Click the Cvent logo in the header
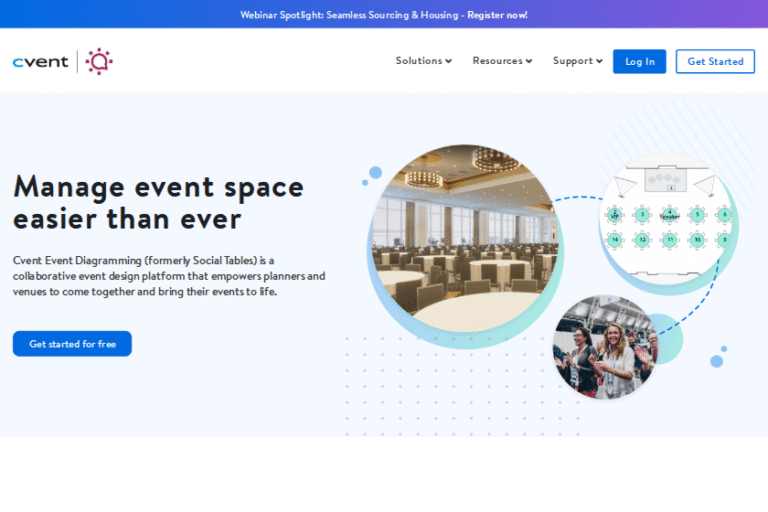The image size is (768, 512). coord(40,62)
